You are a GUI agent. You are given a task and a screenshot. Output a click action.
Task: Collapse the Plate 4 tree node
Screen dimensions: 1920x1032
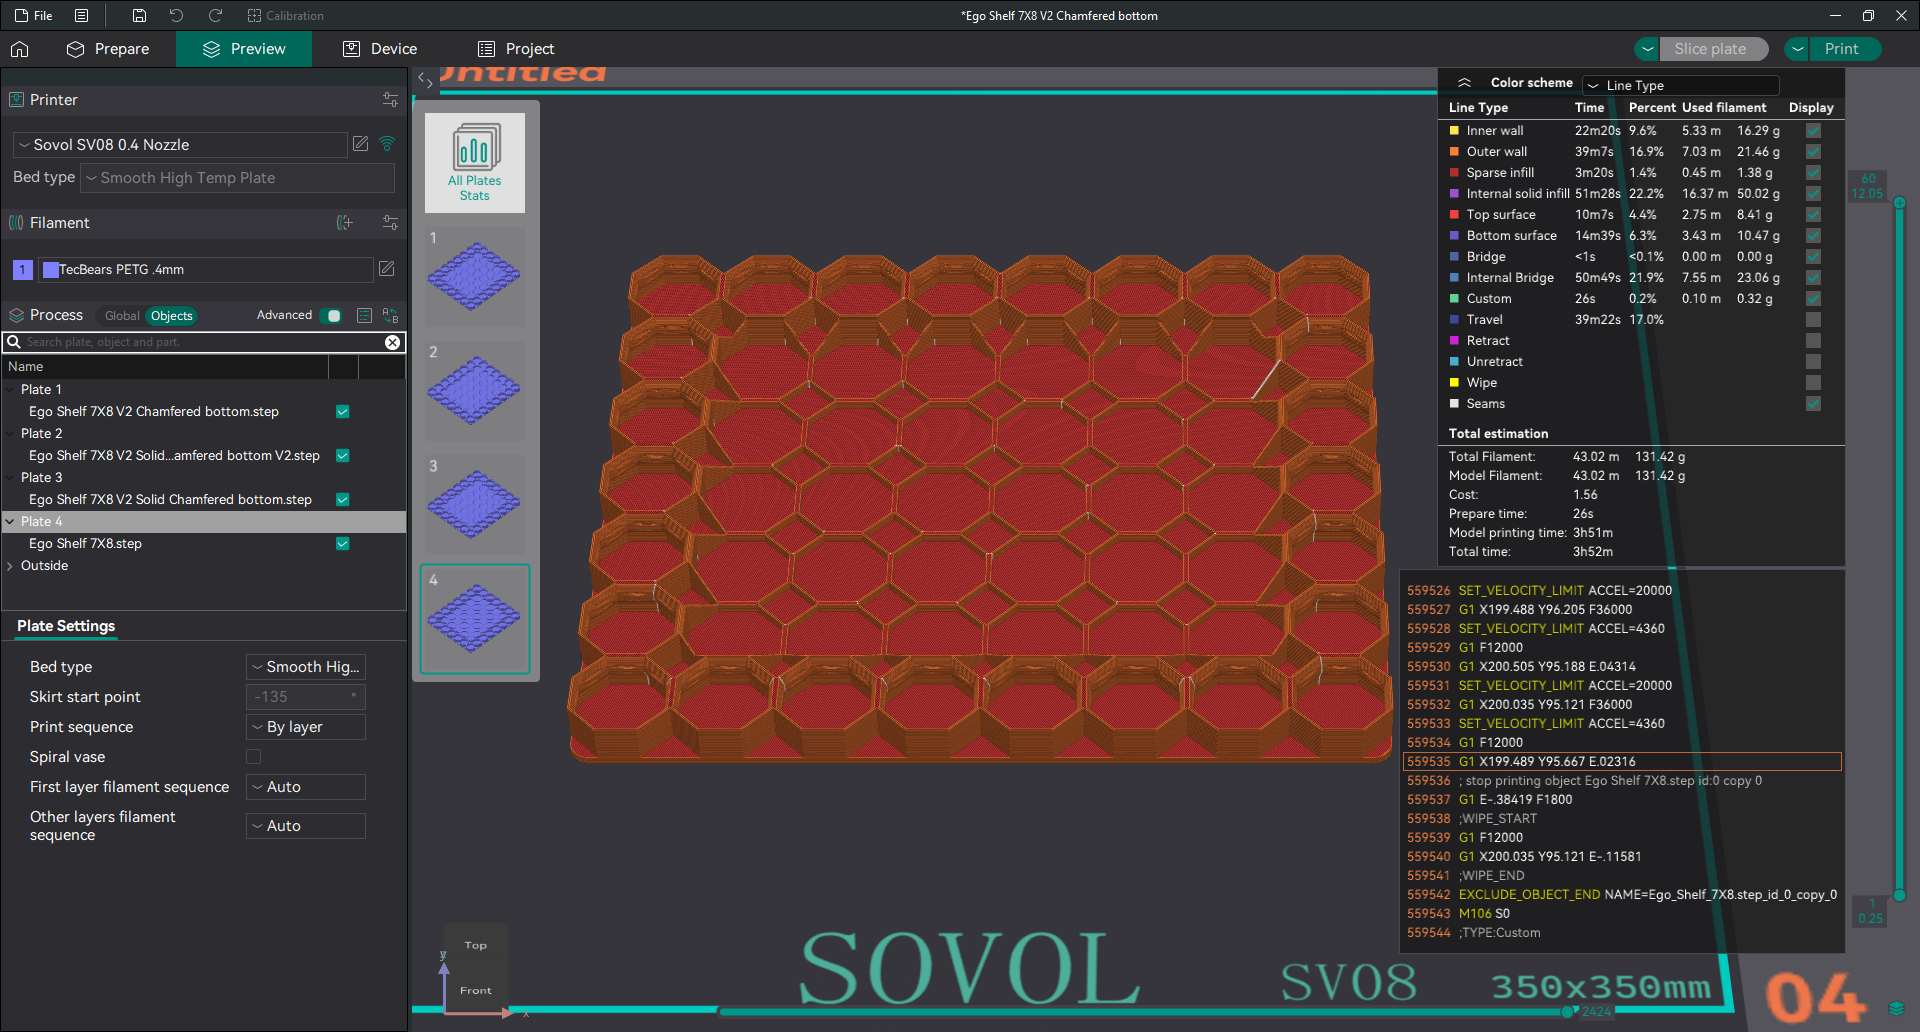click(10, 522)
